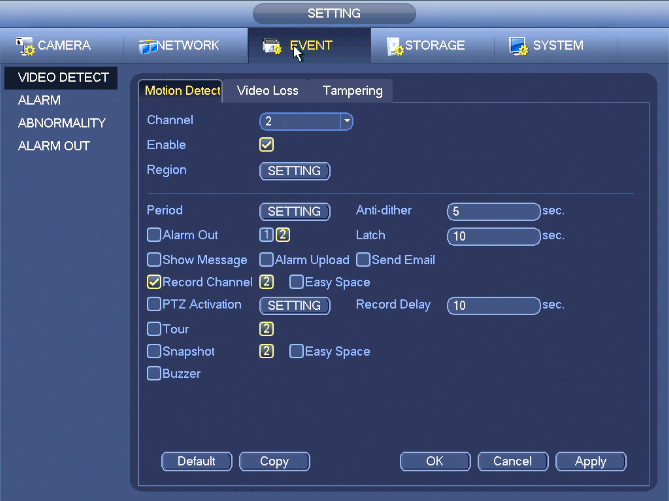669x501 pixels.
Task: Click the Apply button
Action: click(x=590, y=461)
